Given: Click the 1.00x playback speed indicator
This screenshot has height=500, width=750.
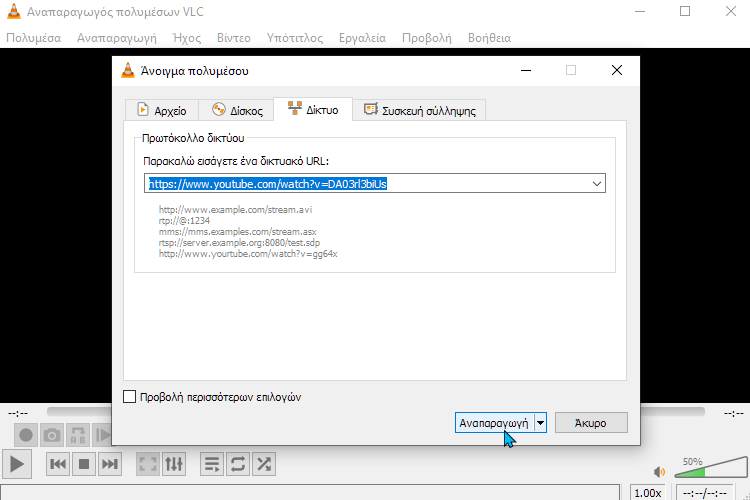Looking at the screenshot, I should [x=648, y=492].
